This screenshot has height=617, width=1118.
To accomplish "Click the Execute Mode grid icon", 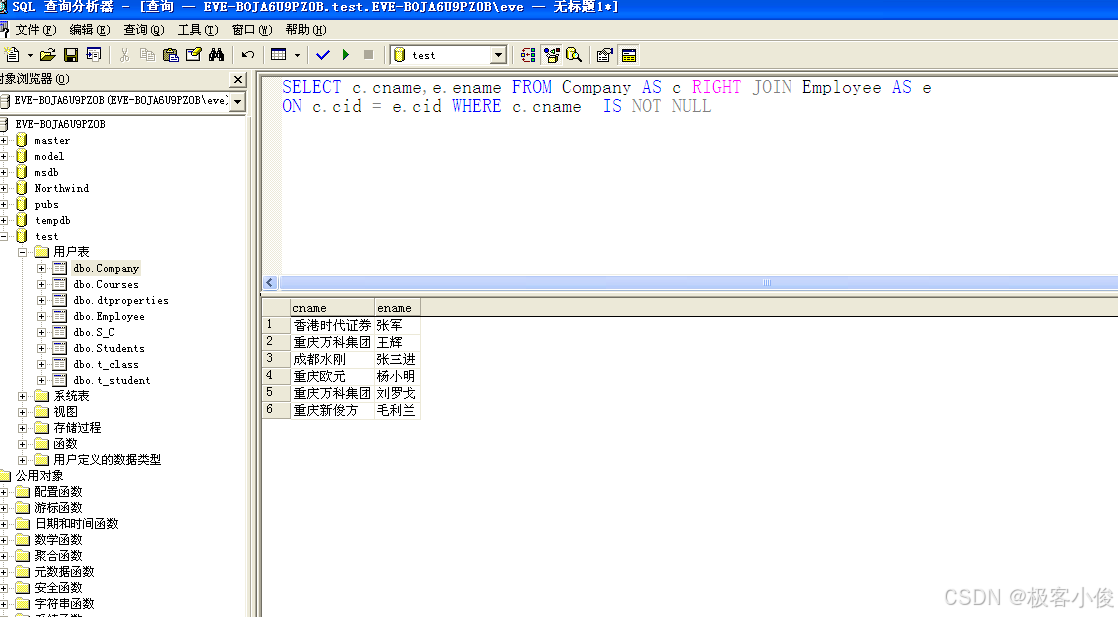I will [x=279, y=55].
